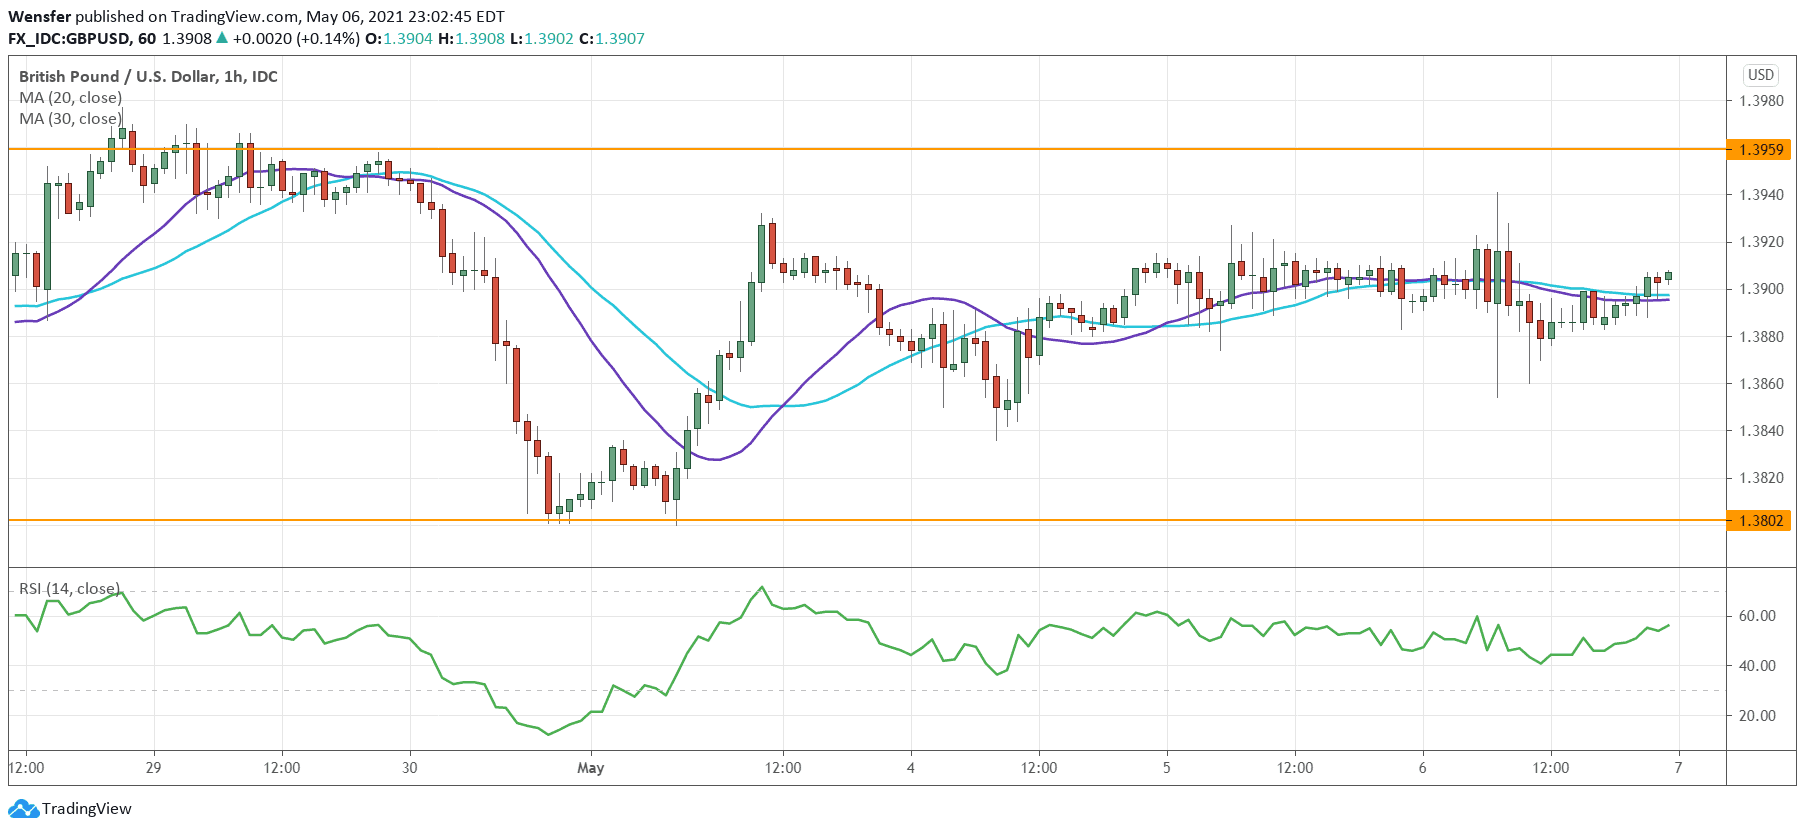1805x832 pixels.
Task: Click the upper orange horizontal resistance line
Action: [867, 149]
